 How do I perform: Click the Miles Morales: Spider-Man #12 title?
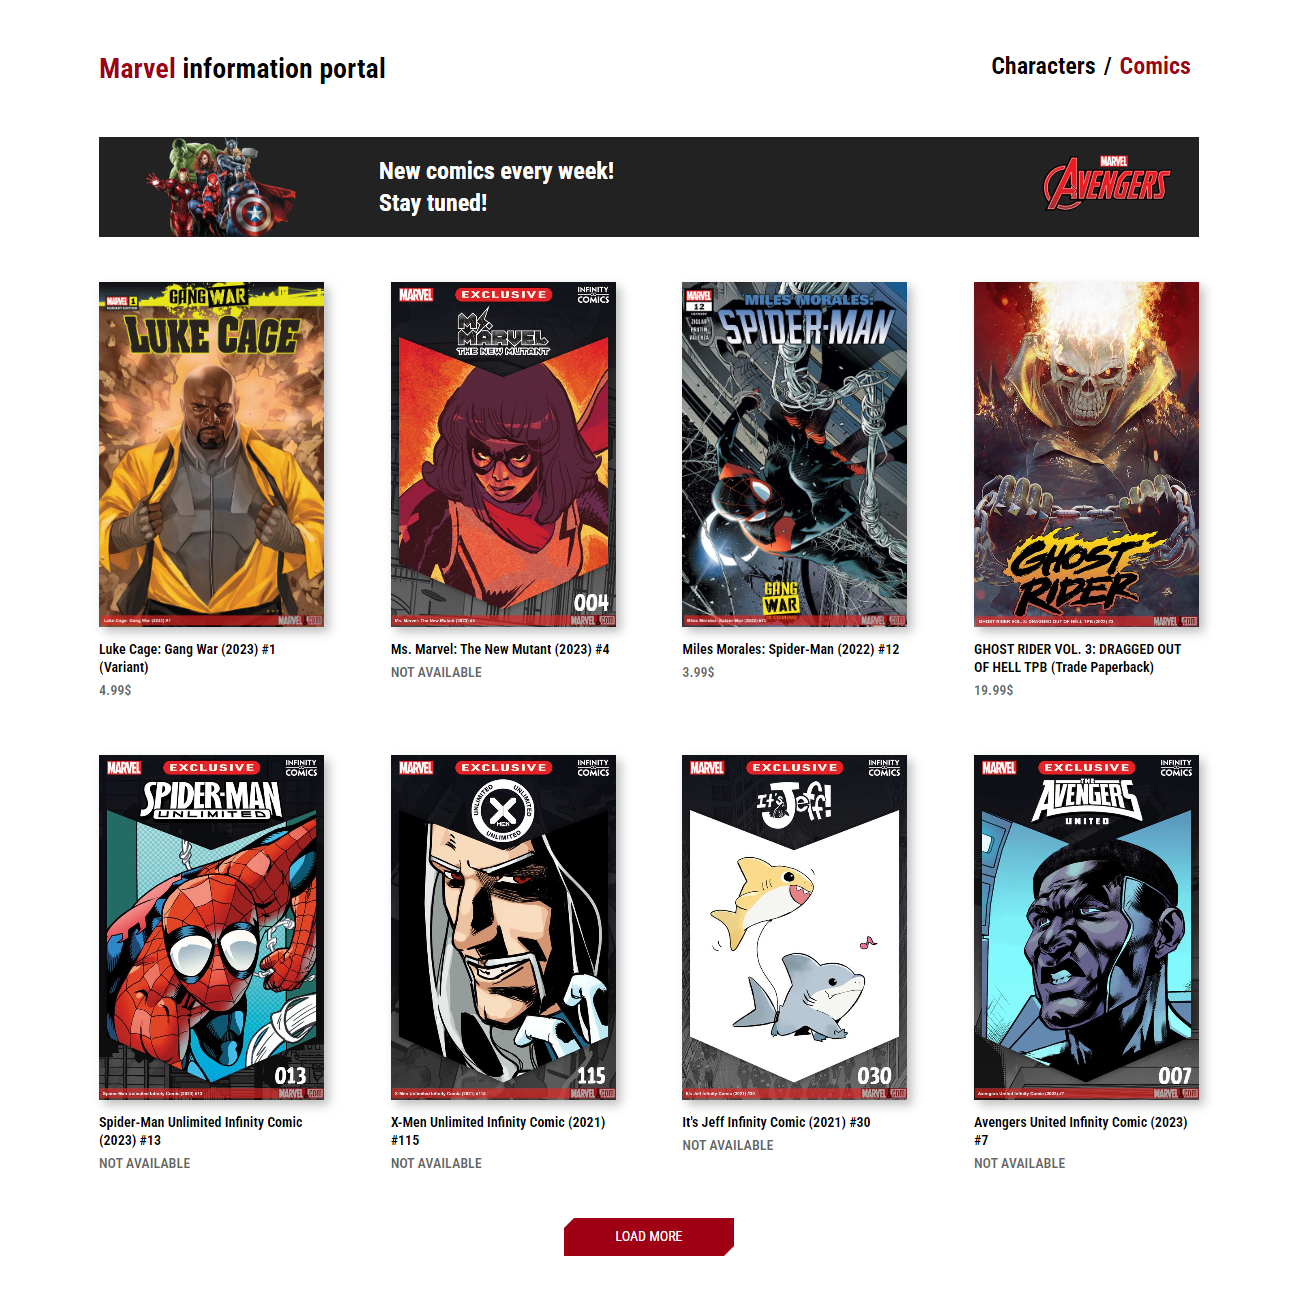click(x=791, y=649)
